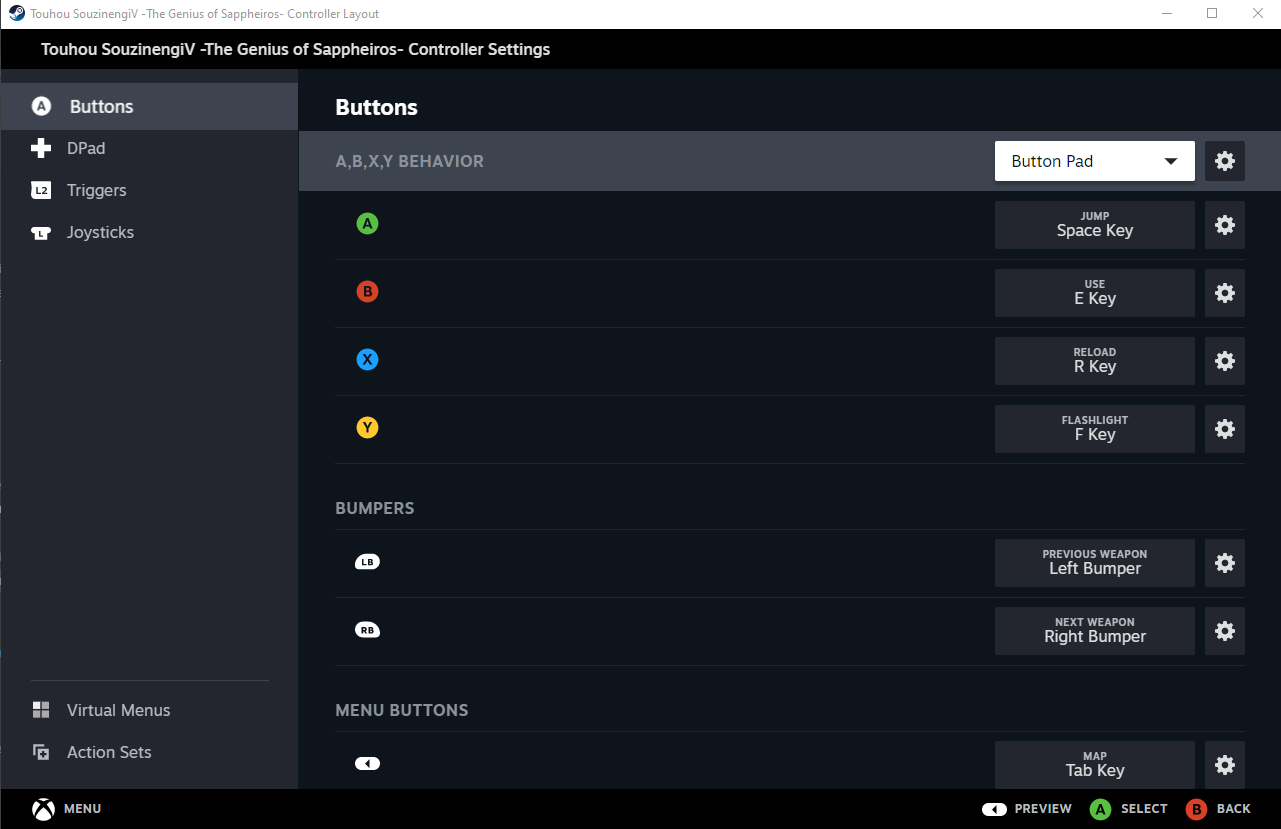Click the LB bumper glyph
This screenshot has height=829, width=1281.
click(367, 562)
